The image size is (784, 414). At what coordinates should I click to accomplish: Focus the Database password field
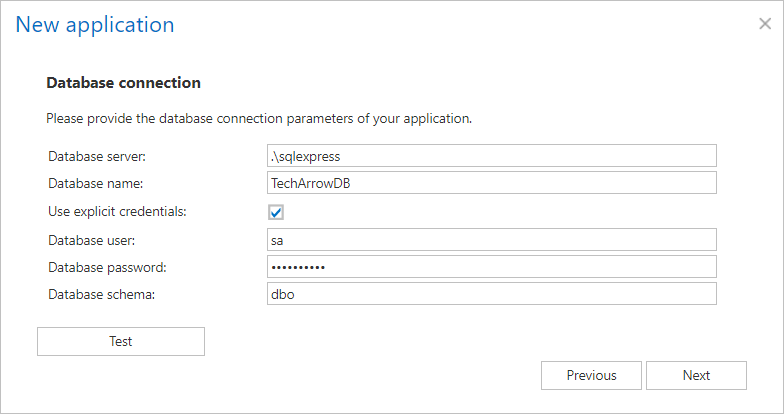[491, 267]
